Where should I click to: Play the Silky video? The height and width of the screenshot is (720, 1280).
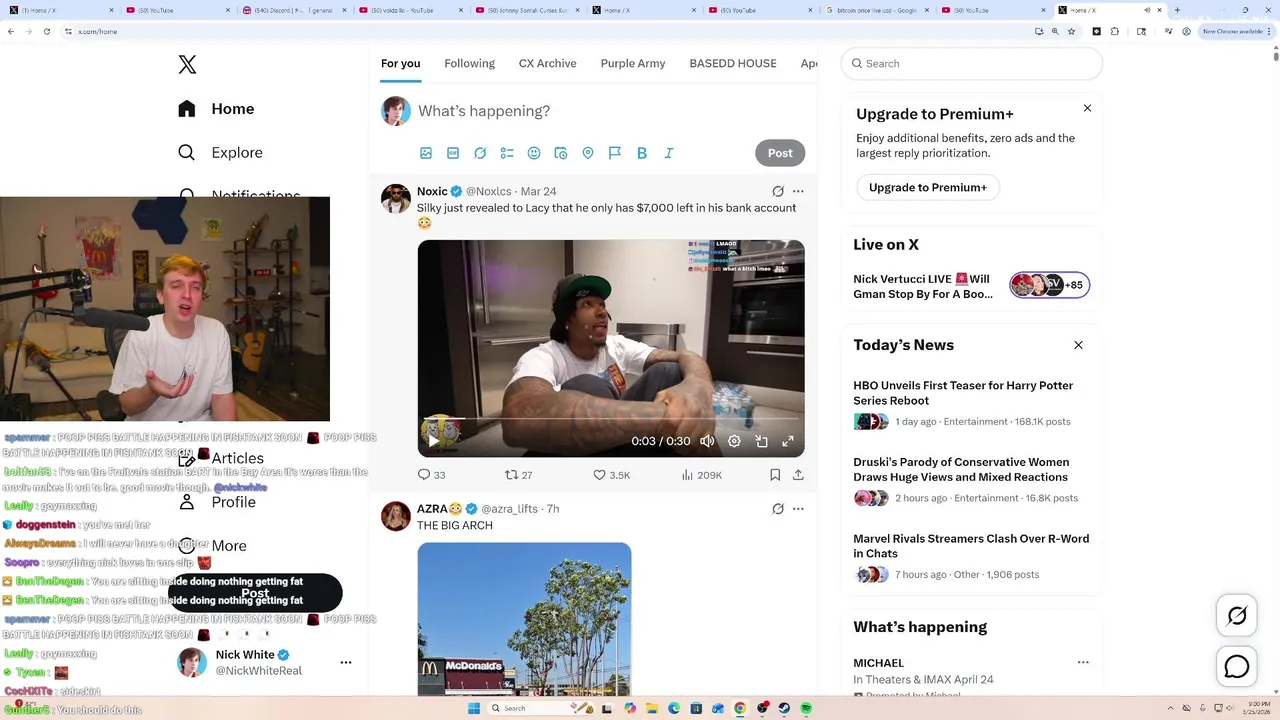(x=434, y=441)
